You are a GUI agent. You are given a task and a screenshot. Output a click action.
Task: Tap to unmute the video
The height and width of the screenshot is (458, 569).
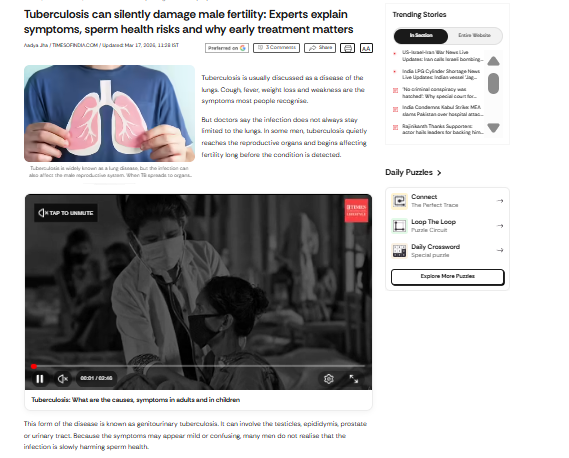[66, 213]
